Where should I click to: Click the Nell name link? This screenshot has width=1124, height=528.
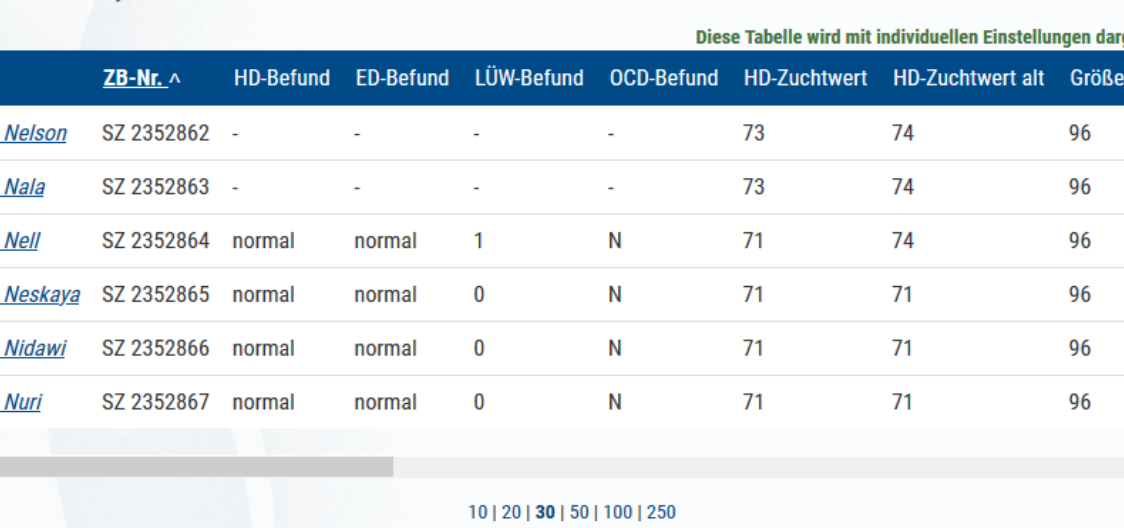22,241
